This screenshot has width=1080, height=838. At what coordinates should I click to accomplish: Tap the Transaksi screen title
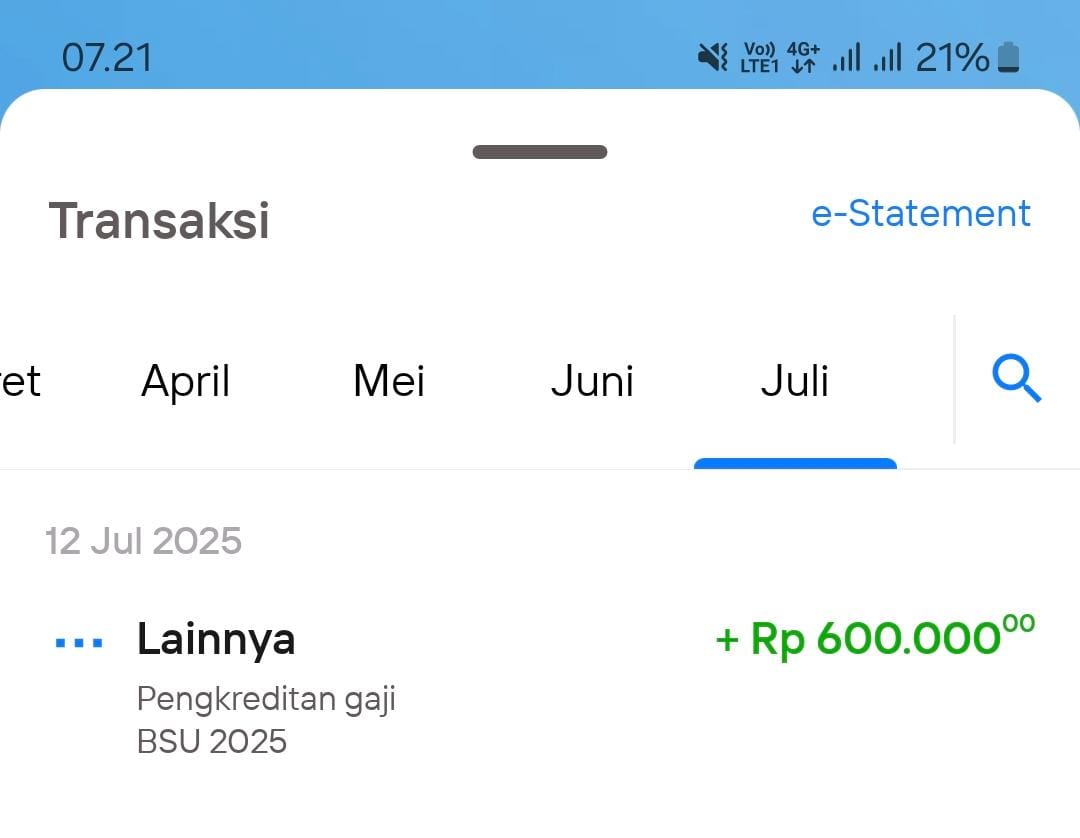[x=160, y=221]
